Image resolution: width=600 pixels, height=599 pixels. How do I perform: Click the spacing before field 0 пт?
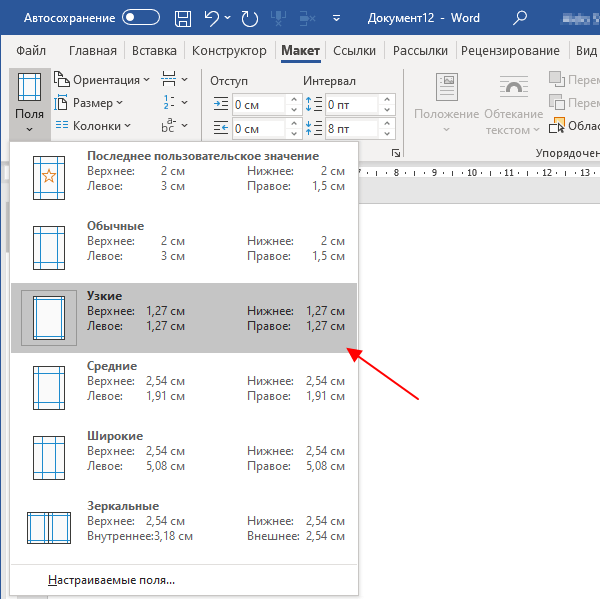point(352,104)
